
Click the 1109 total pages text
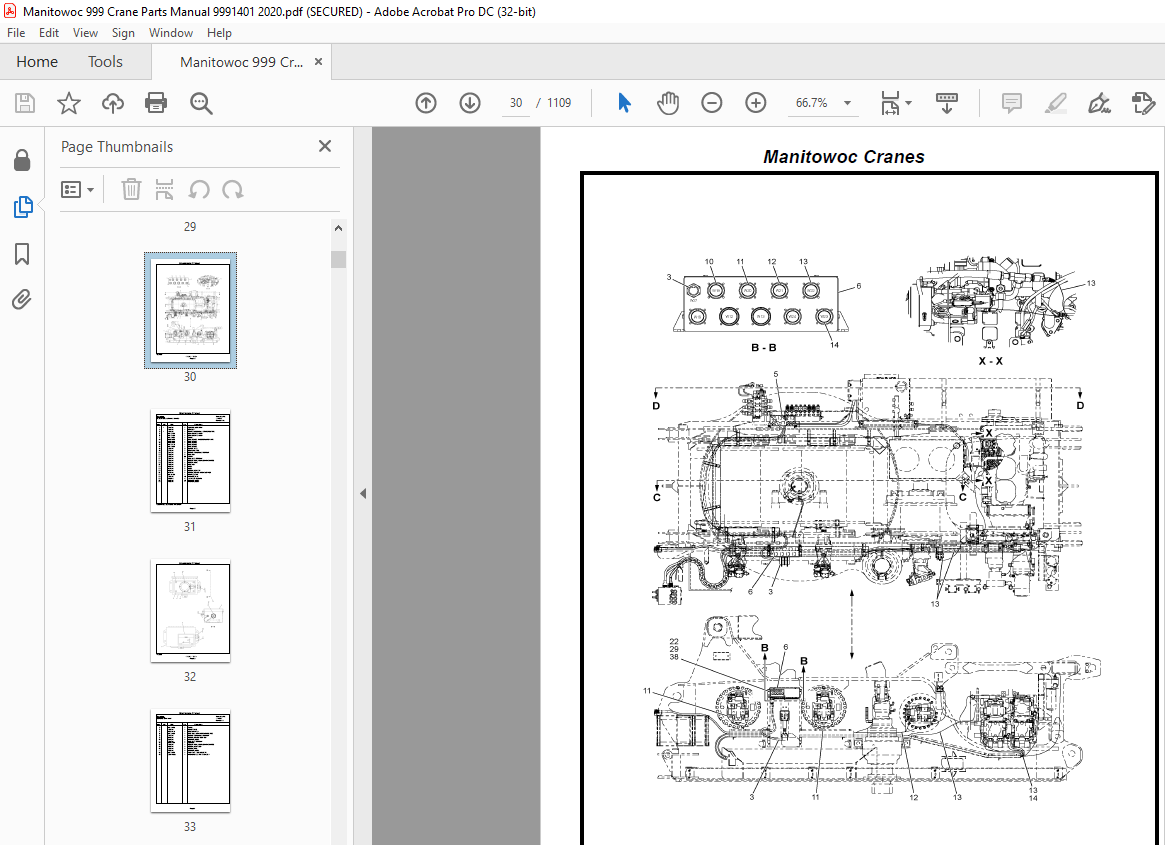559,103
